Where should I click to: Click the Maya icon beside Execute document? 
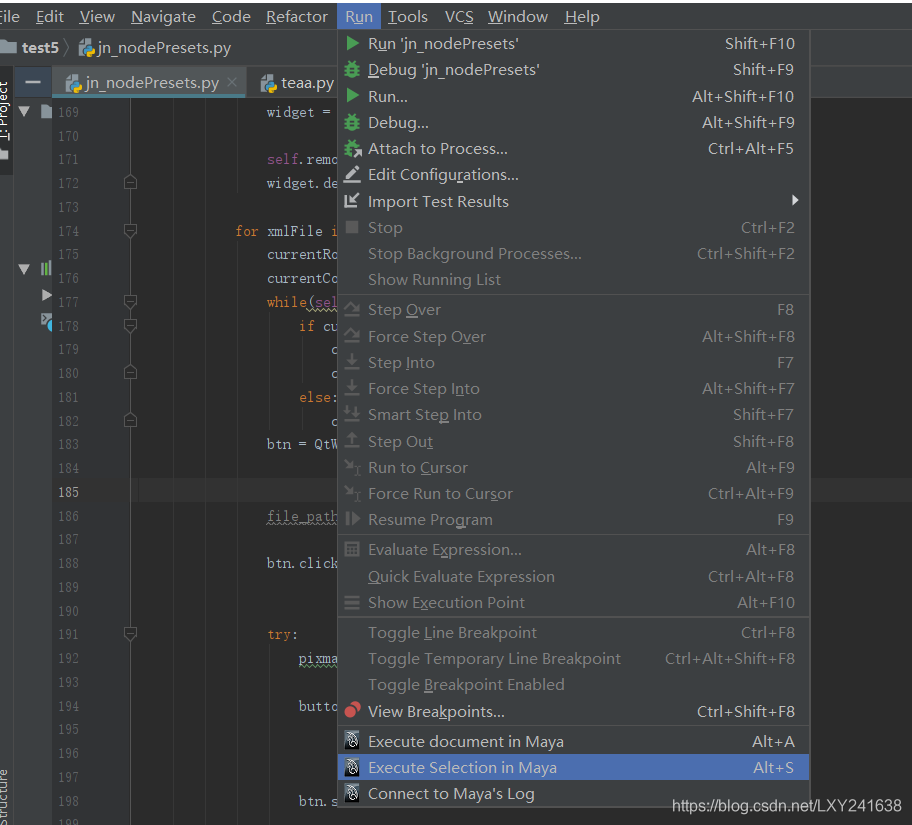coord(352,741)
